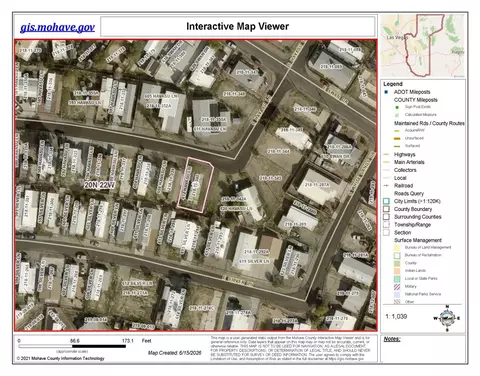The image size is (480, 376).
Task: Click the Roads Query legend label
Action: pos(409,193)
